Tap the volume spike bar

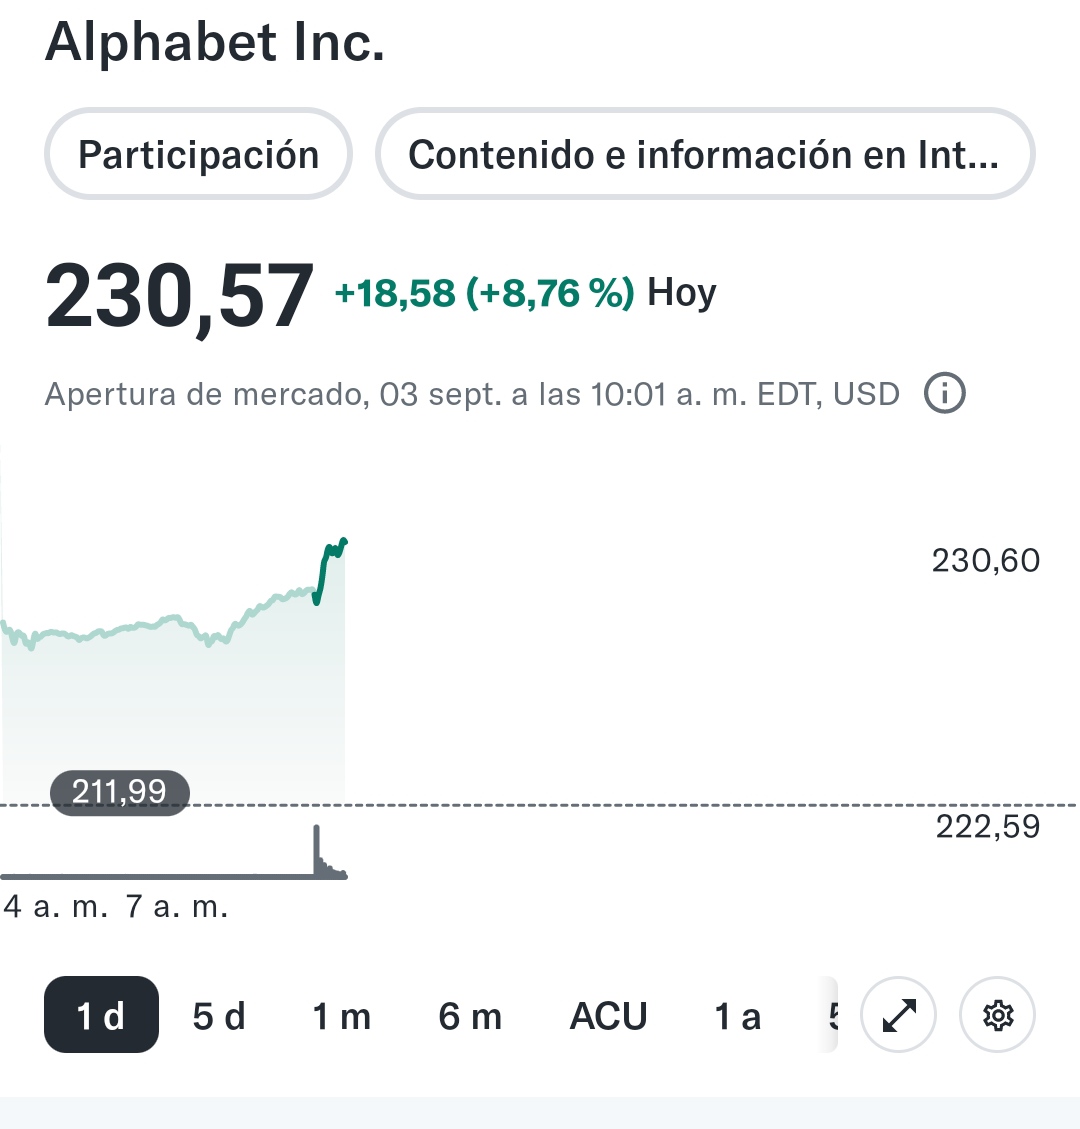317,848
